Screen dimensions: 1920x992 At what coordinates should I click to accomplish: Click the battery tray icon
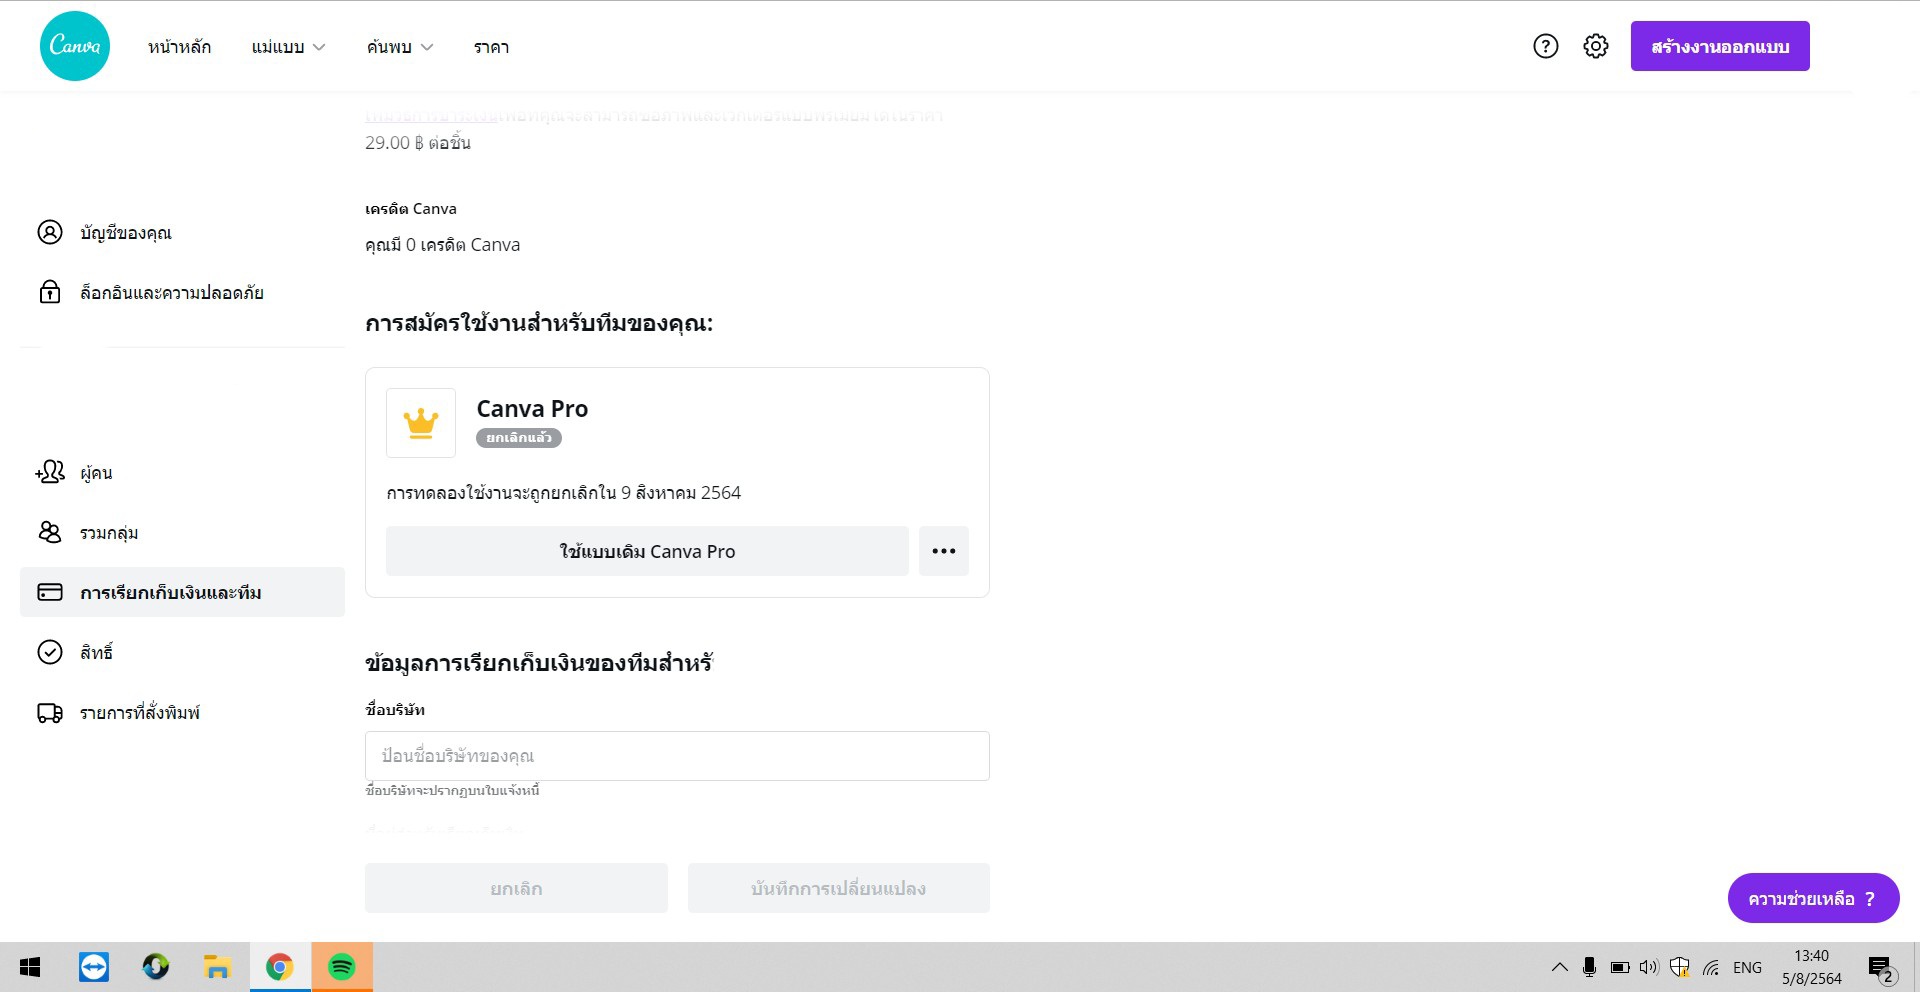click(x=1620, y=967)
